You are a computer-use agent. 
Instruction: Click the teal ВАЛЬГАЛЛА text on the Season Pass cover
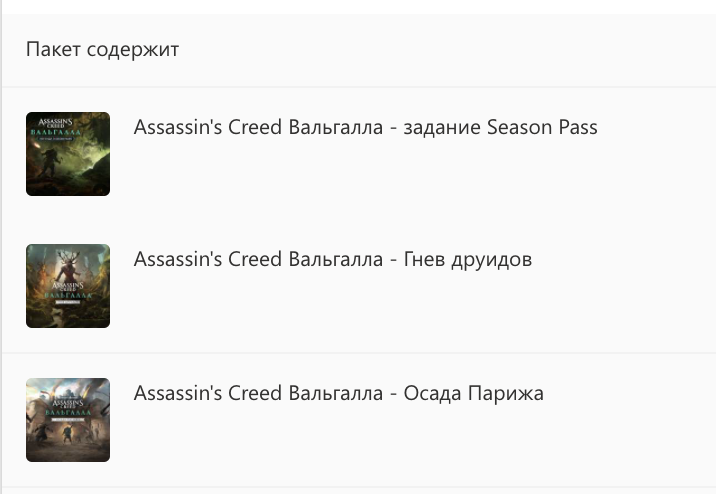click(x=56, y=132)
